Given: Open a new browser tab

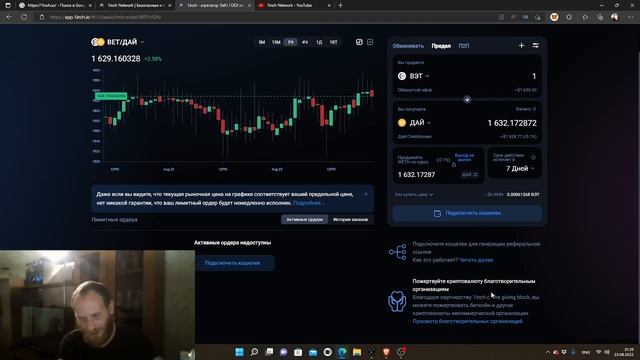Looking at the screenshot, I should pyautogui.click(x=340, y=5).
